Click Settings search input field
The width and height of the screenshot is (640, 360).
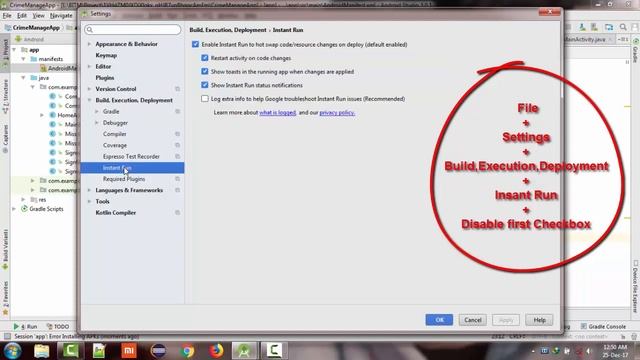(133, 29)
